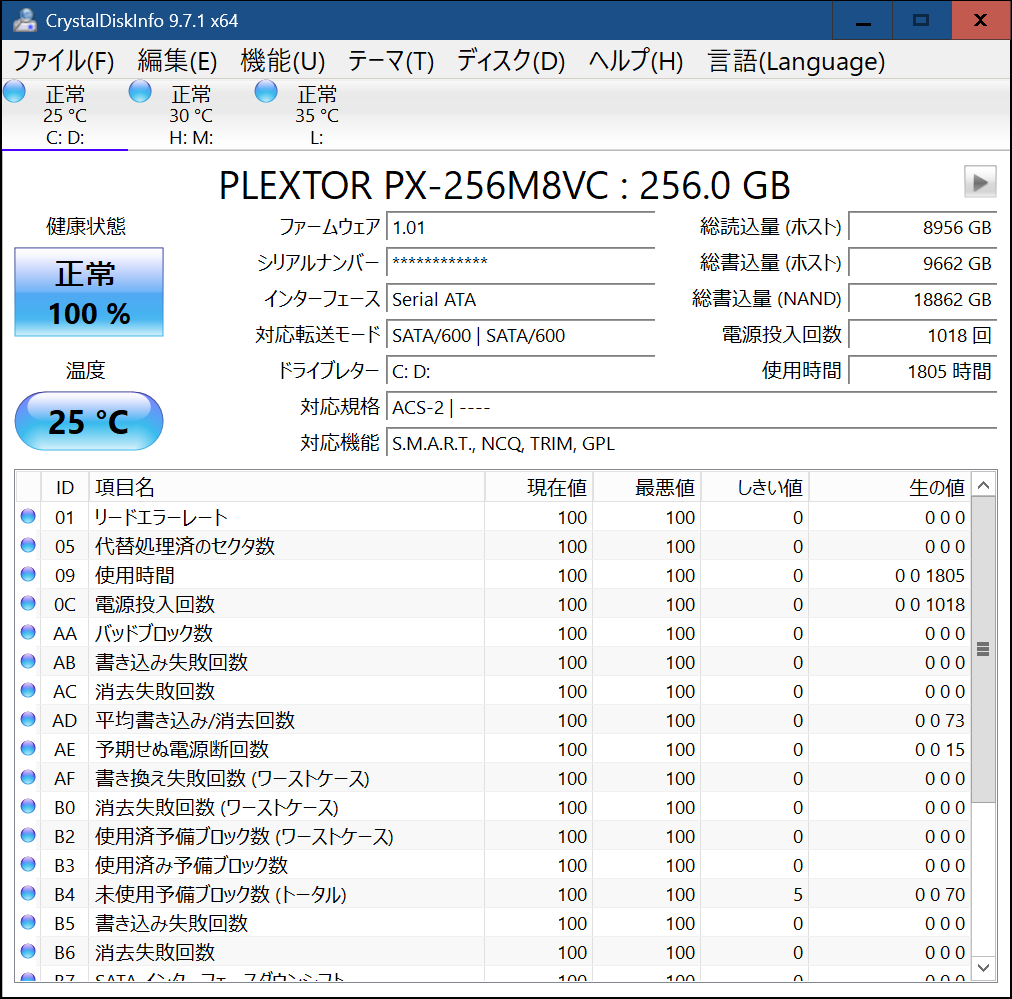Click status orb for AC 消去失敗回数
Viewport: 1012px width, 999px height.
pos(28,691)
